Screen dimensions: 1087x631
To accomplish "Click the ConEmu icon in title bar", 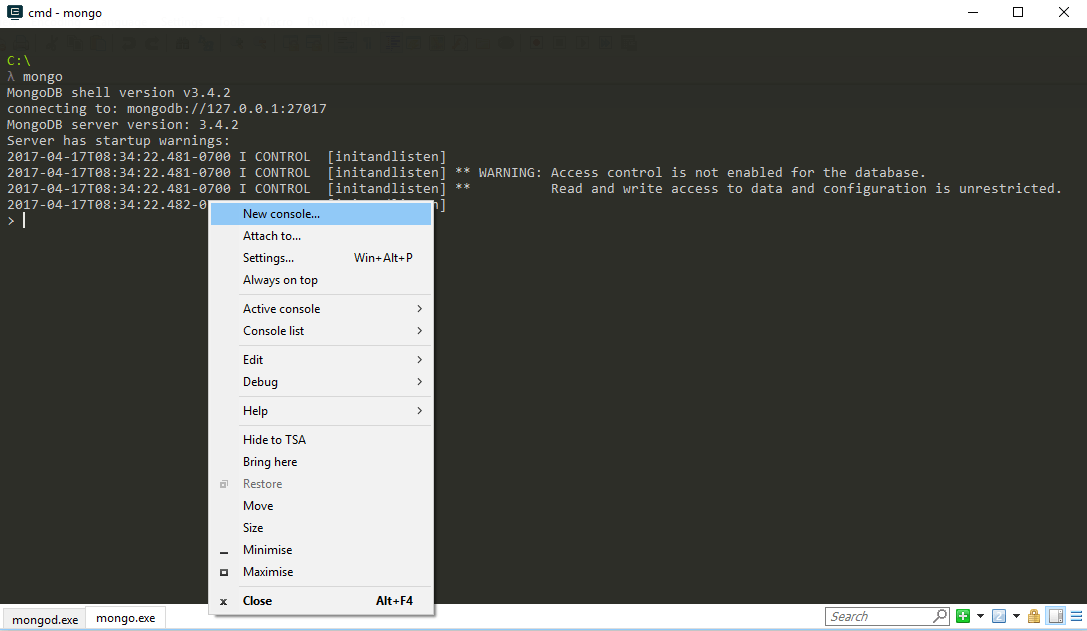I will (14, 12).
